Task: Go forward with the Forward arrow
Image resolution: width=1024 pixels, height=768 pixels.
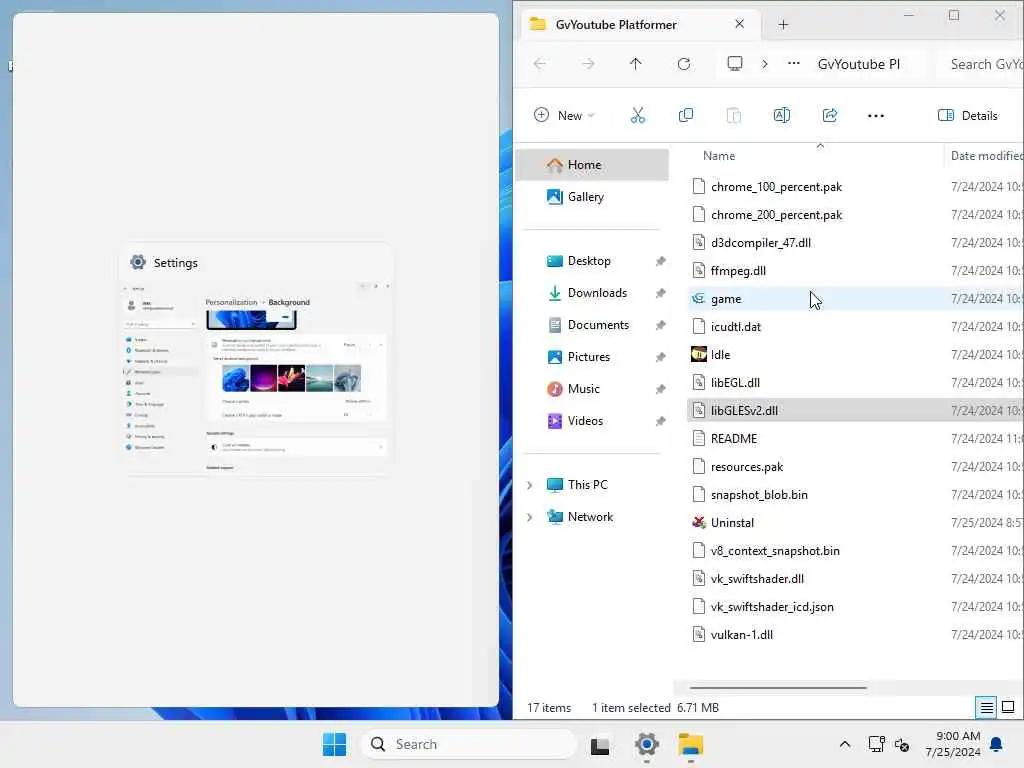Action: pyautogui.click(x=588, y=64)
